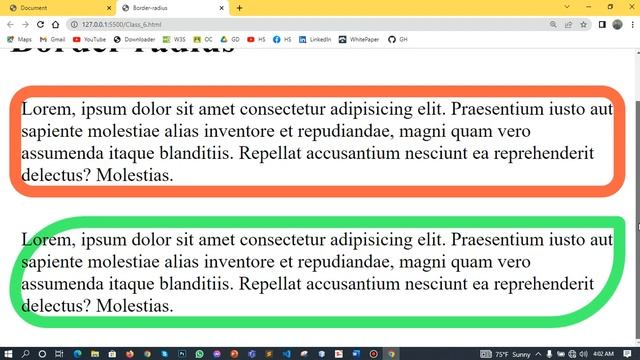Open network globe tray icon
The width and height of the screenshot is (640, 360).
click(x=572, y=354)
